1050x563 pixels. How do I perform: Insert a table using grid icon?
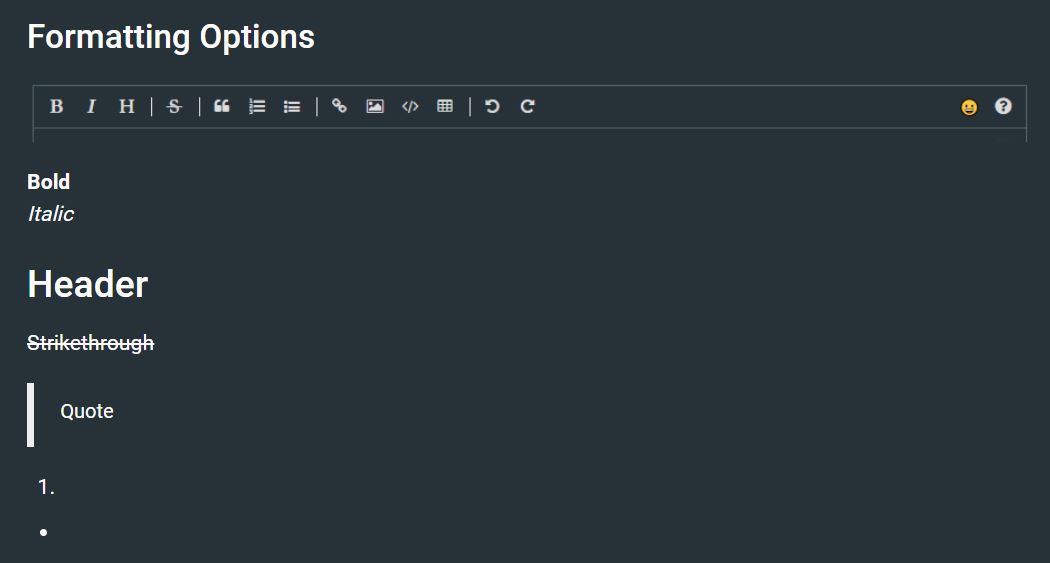(x=445, y=106)
